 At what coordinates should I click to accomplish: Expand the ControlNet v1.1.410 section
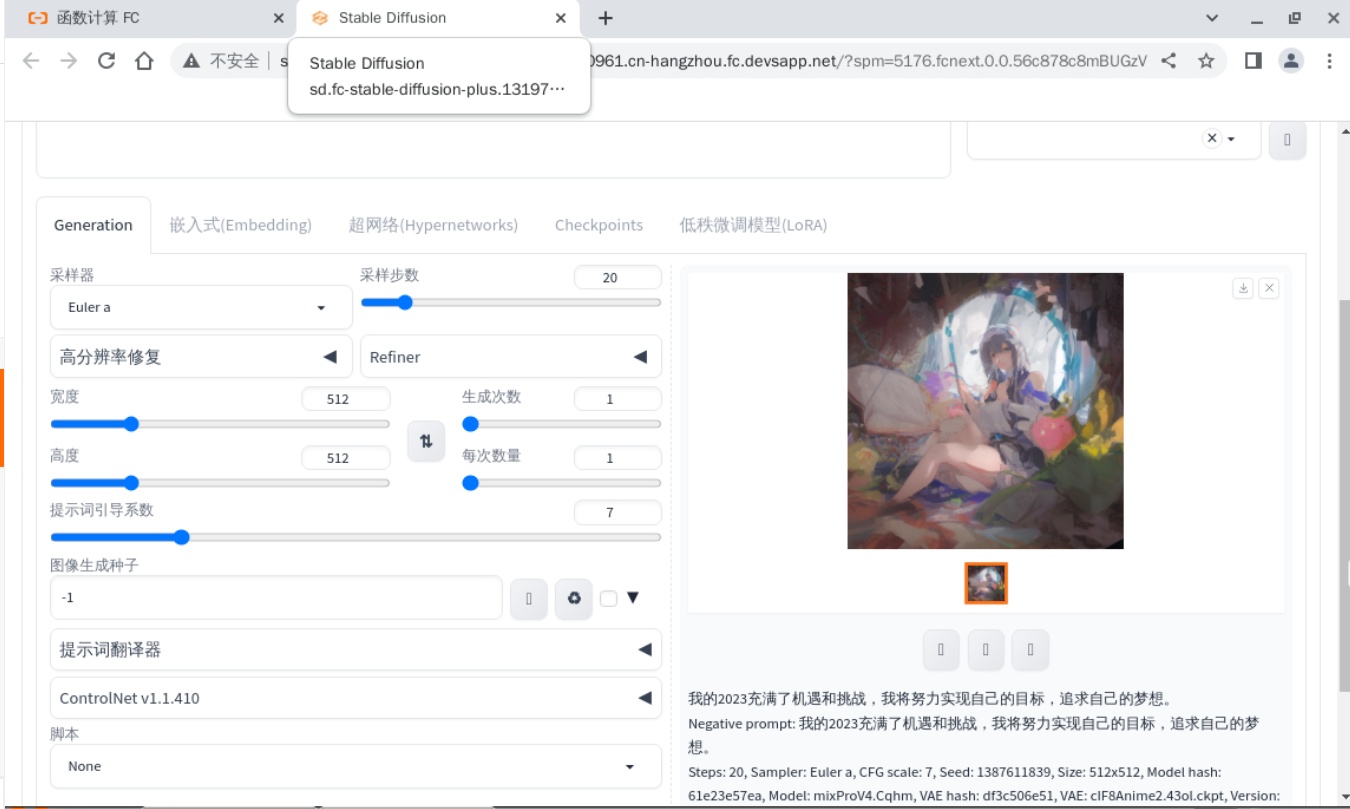coord(355,698)
